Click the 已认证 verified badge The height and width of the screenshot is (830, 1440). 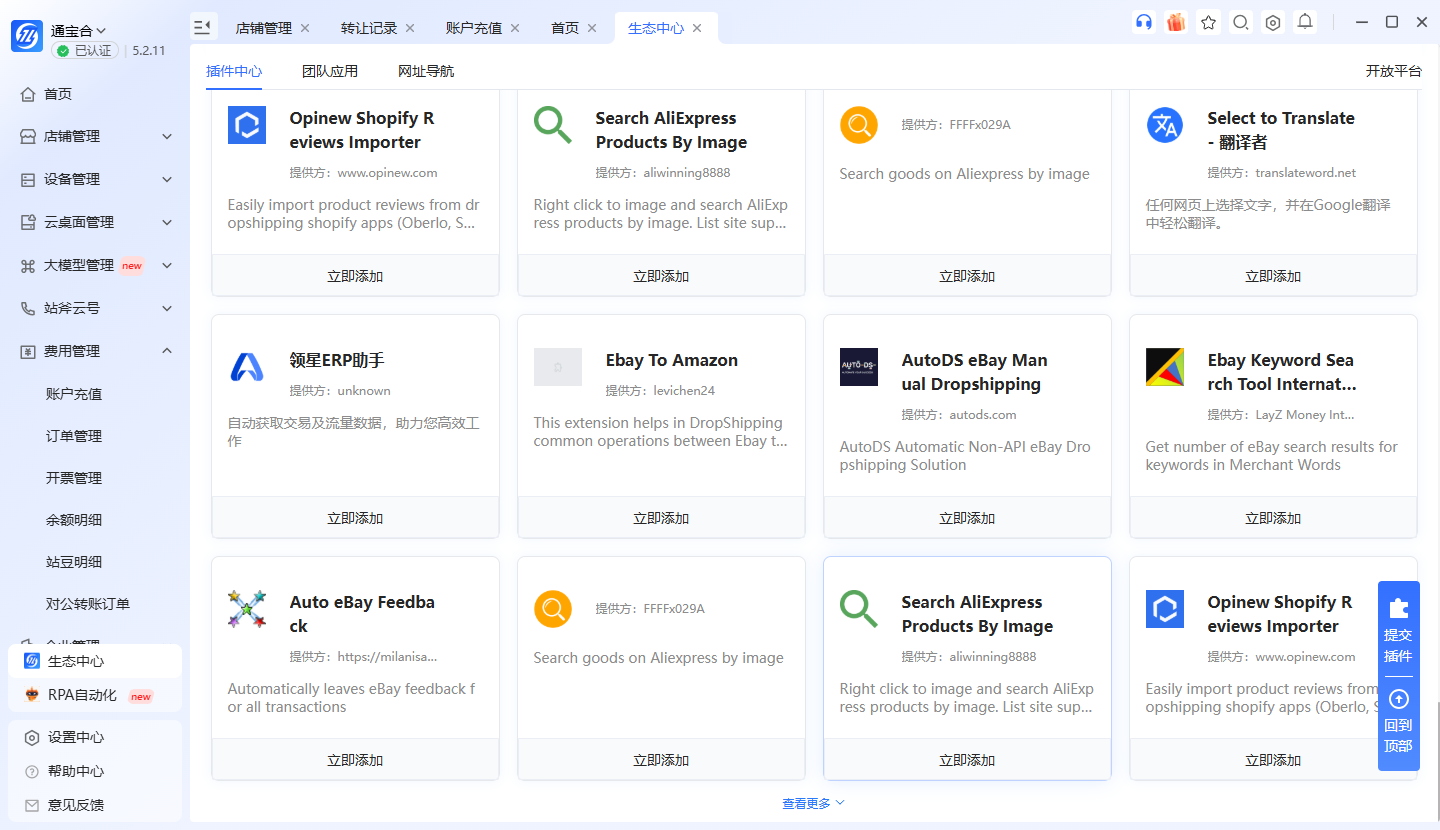85,50
